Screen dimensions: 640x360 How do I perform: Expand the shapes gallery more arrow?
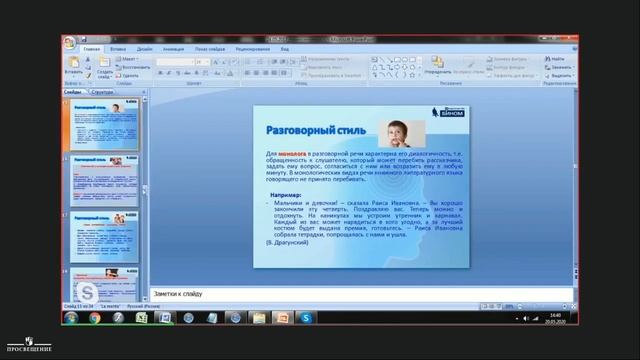coord(420,76)
